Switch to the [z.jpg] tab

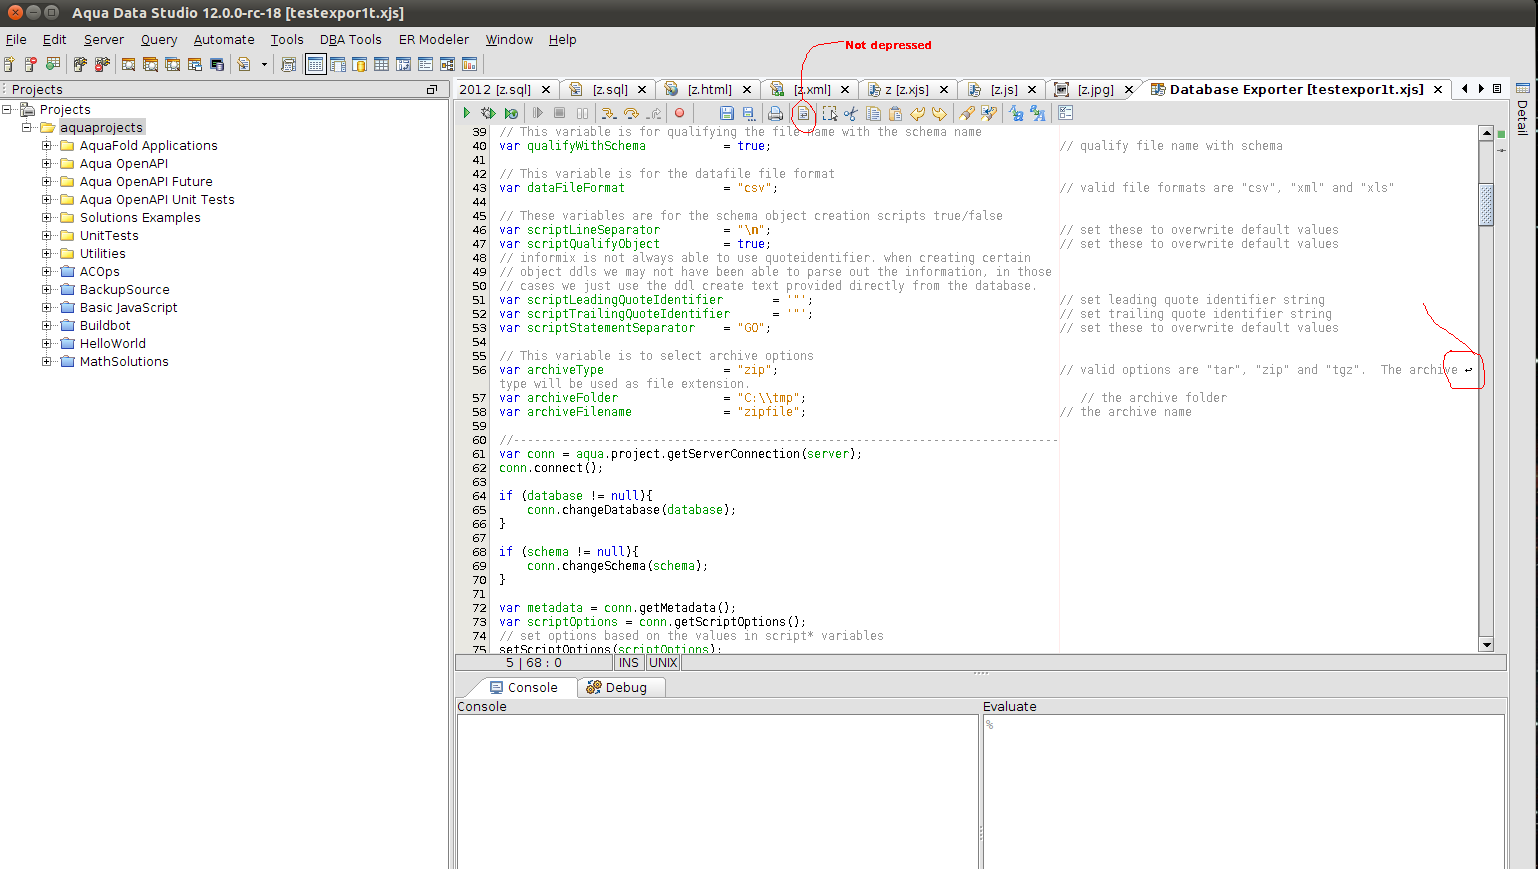(1095, 89)
